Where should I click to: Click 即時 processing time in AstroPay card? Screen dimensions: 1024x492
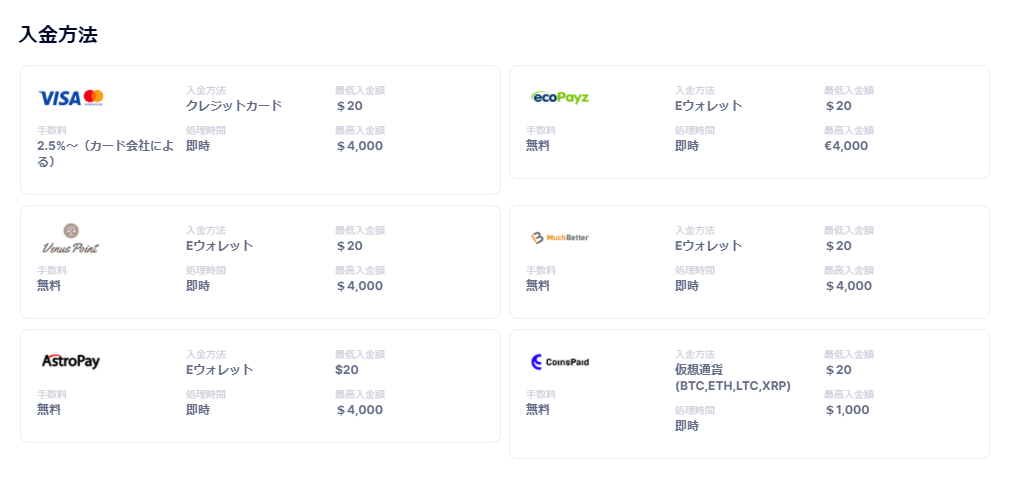point(198,410)
